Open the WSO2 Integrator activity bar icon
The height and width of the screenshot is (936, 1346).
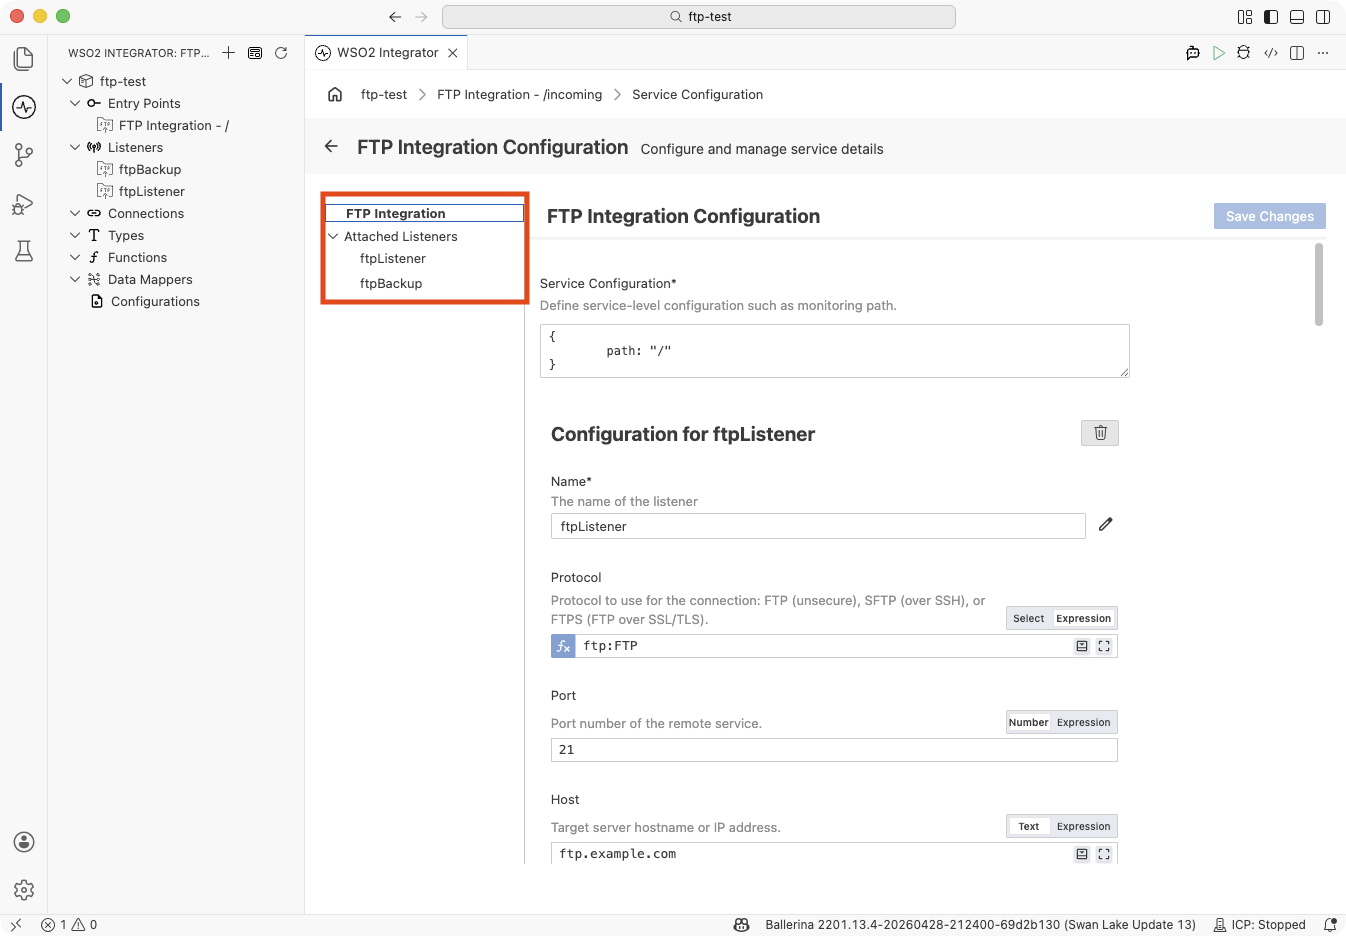pos(24,107)
